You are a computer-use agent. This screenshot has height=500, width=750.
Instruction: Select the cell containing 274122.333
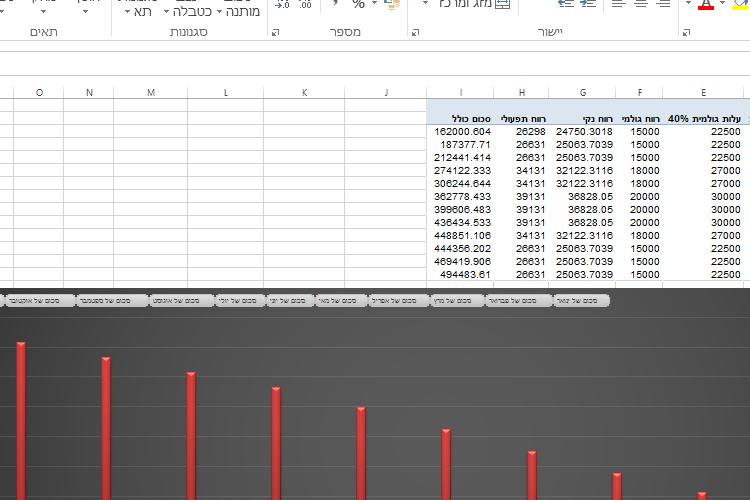(460, 170)
